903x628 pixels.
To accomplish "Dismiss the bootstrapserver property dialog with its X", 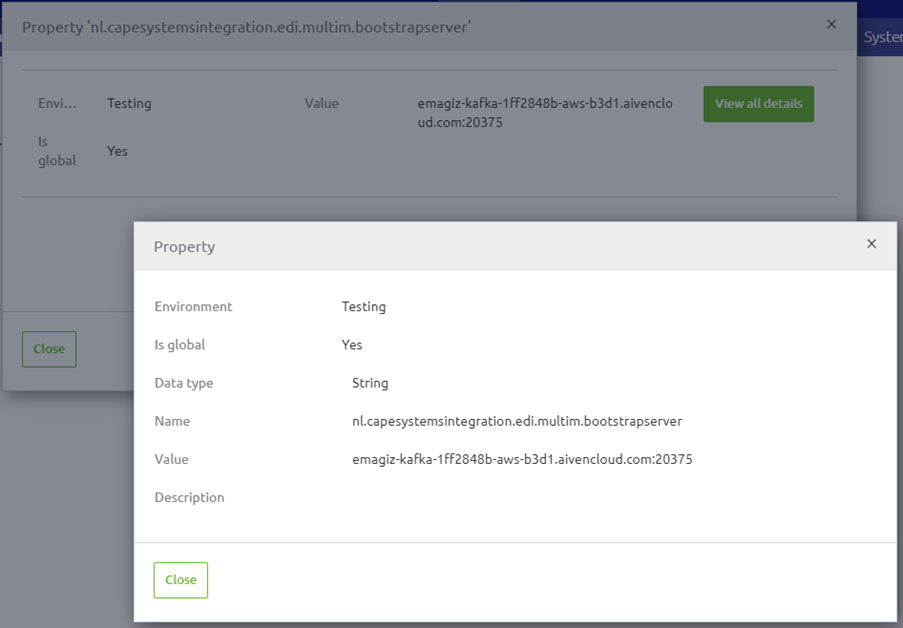I will point(831,24).
